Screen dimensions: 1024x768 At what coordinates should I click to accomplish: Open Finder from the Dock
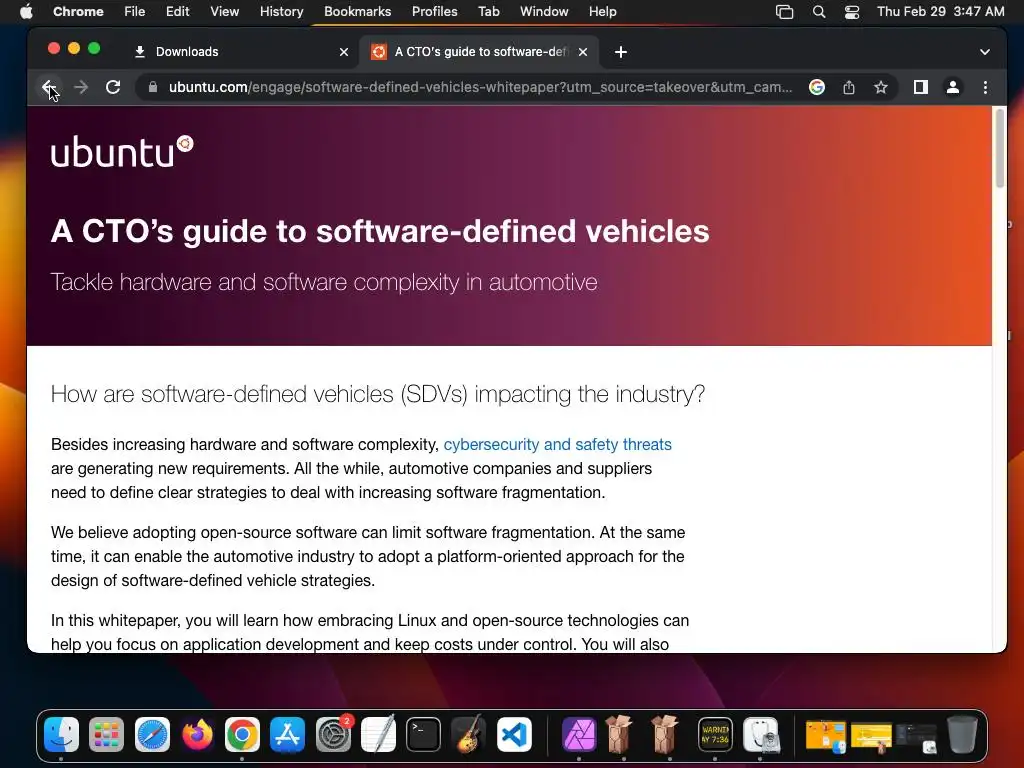click(61, 735)
